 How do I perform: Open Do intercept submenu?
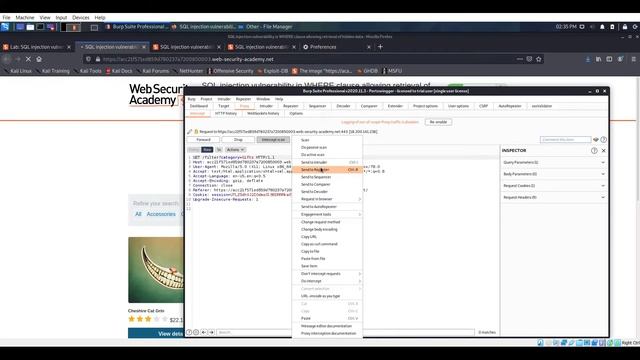coord(328,281)
